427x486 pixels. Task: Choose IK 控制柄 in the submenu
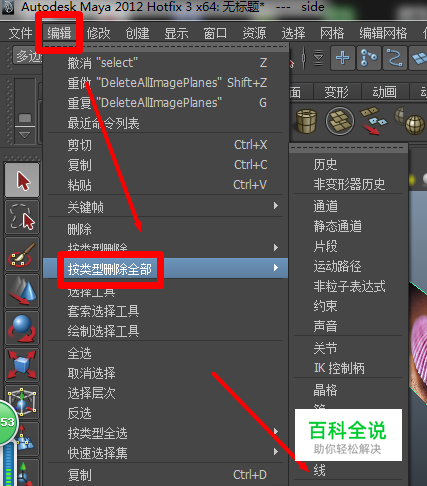[349, 368]
